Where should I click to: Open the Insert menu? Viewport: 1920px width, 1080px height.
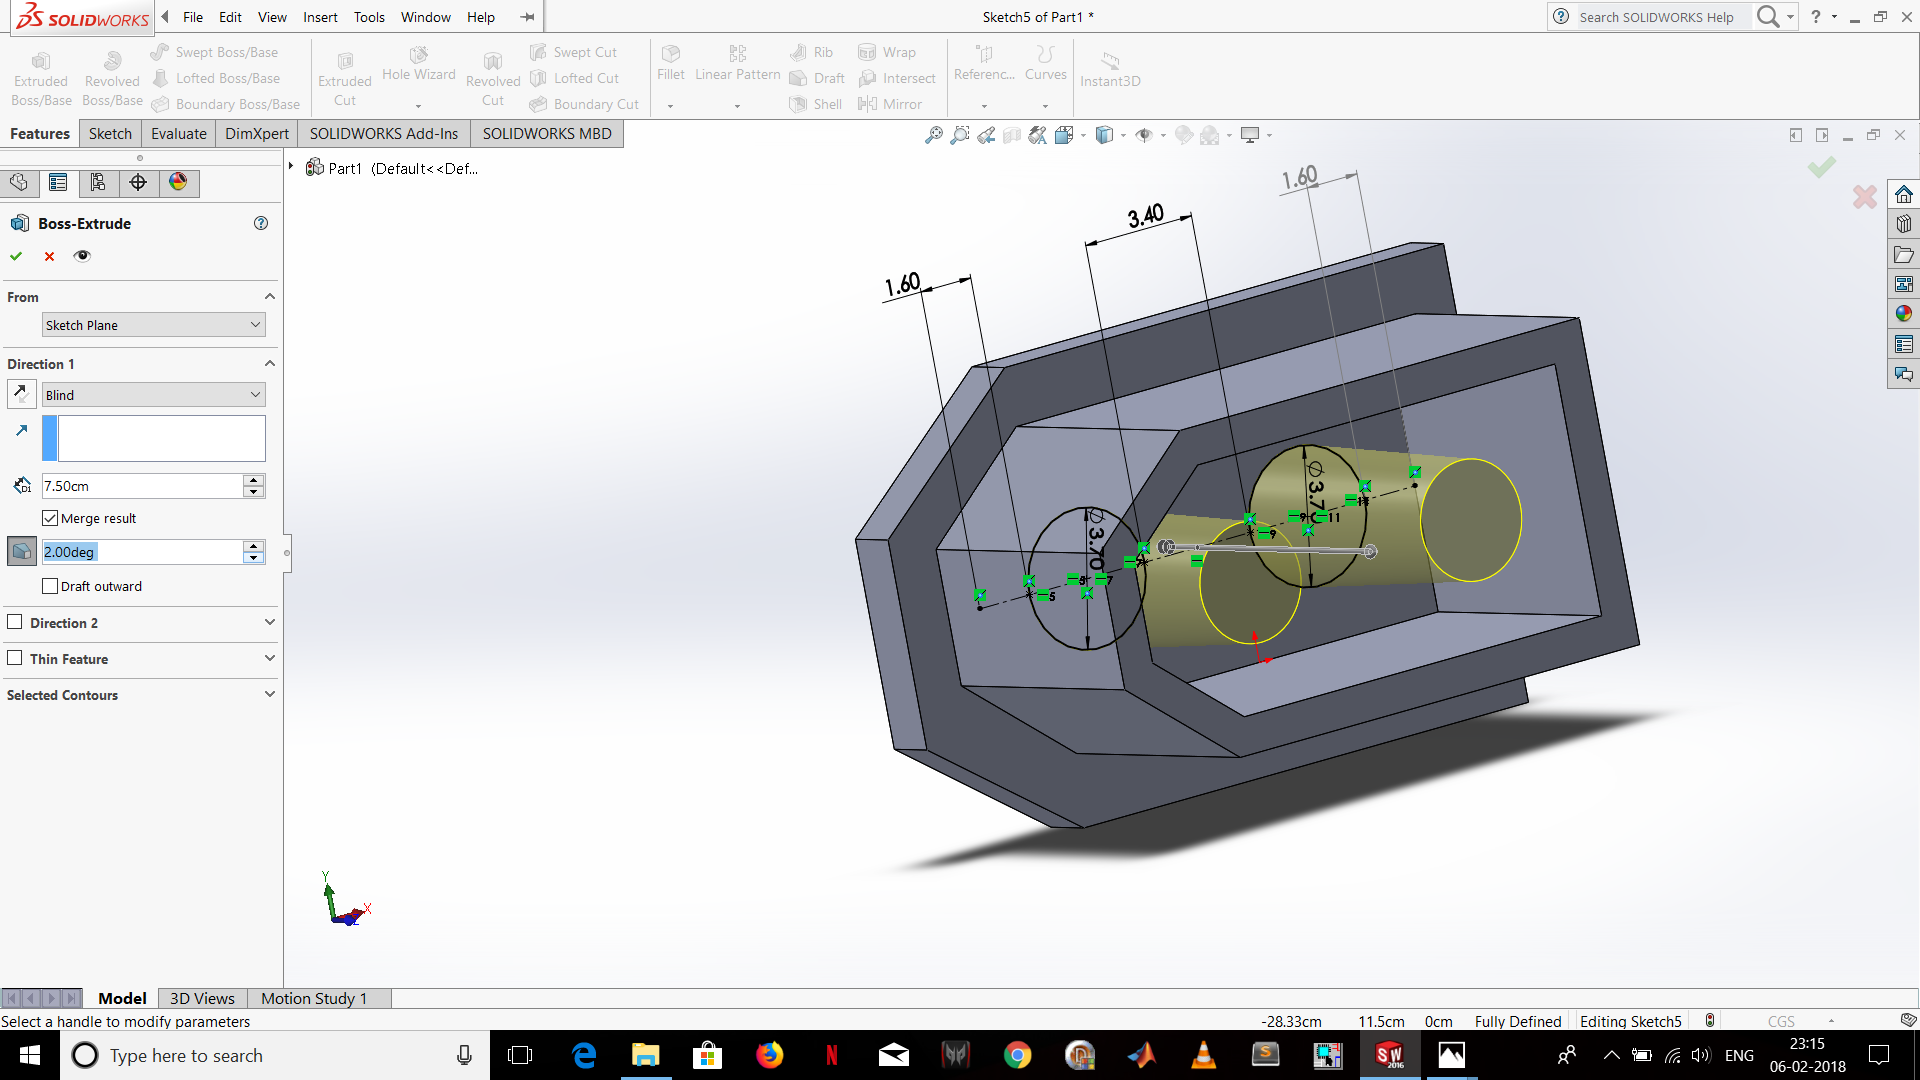(320, 17)
